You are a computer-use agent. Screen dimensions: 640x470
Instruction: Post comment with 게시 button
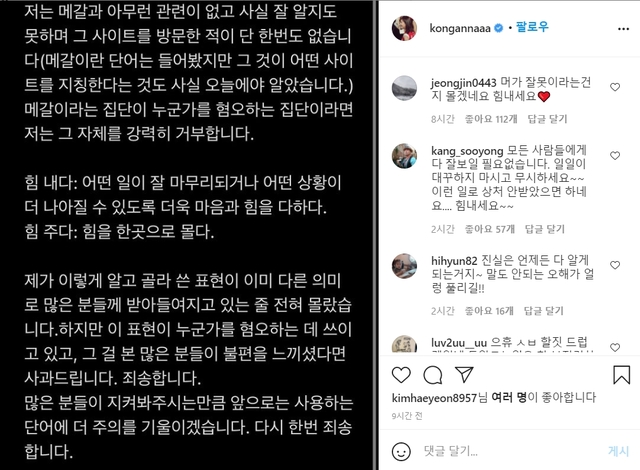click(618, 451)
